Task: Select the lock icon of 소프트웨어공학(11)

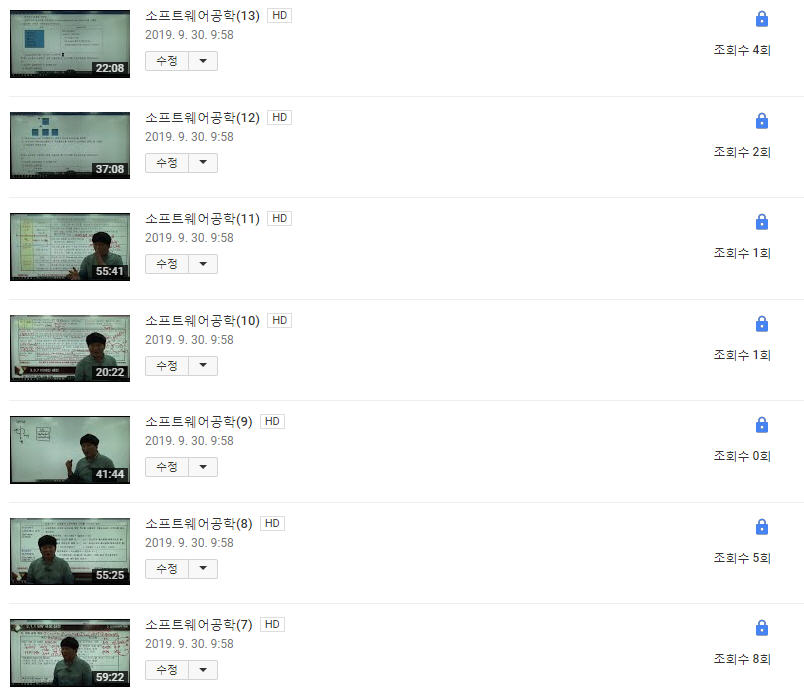Action: point(761,222)
